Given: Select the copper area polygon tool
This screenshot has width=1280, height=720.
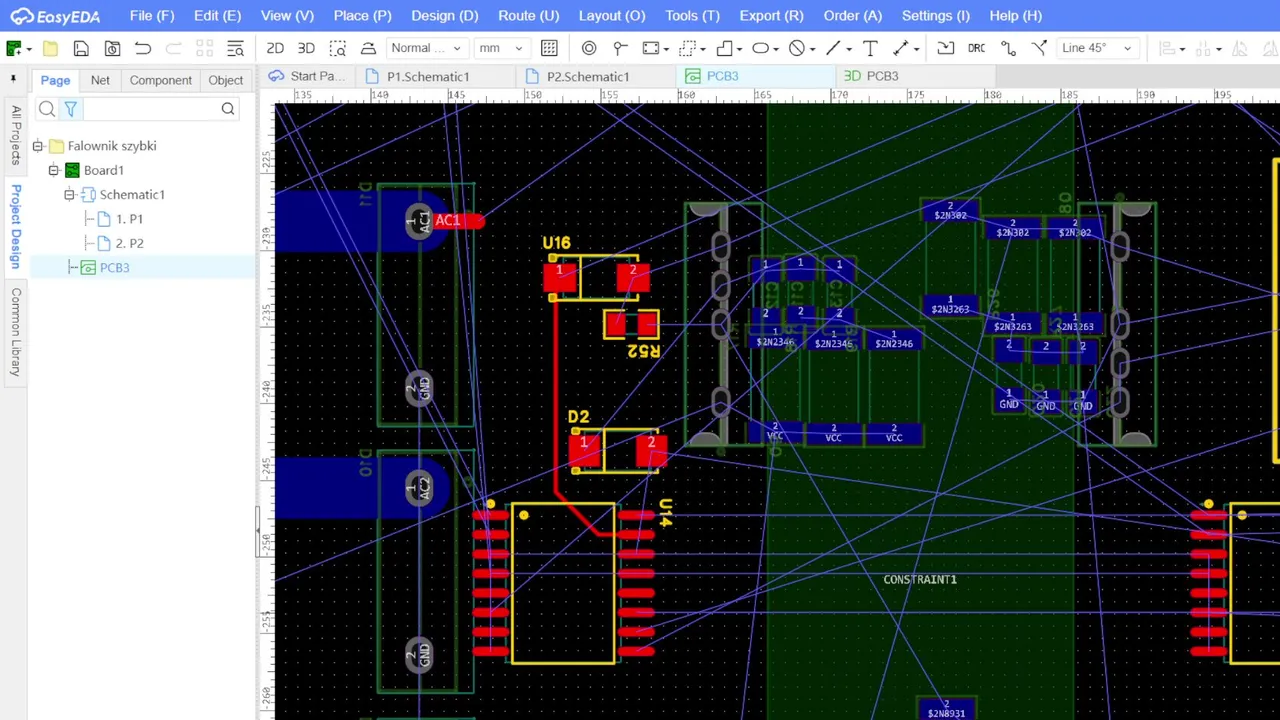Looking at the screenshot, I should pos(724,48).
